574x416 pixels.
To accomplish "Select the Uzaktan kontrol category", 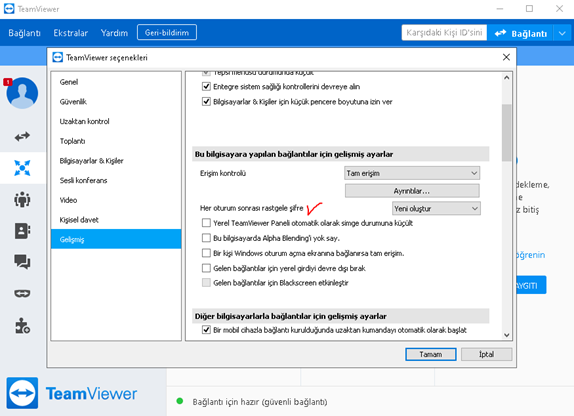I will [x=116, y=121].
